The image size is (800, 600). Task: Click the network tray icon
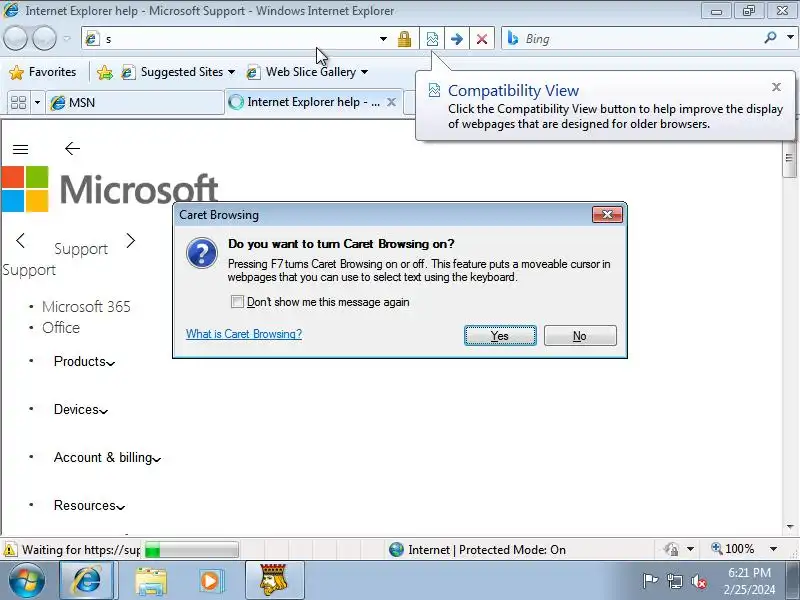674,581
